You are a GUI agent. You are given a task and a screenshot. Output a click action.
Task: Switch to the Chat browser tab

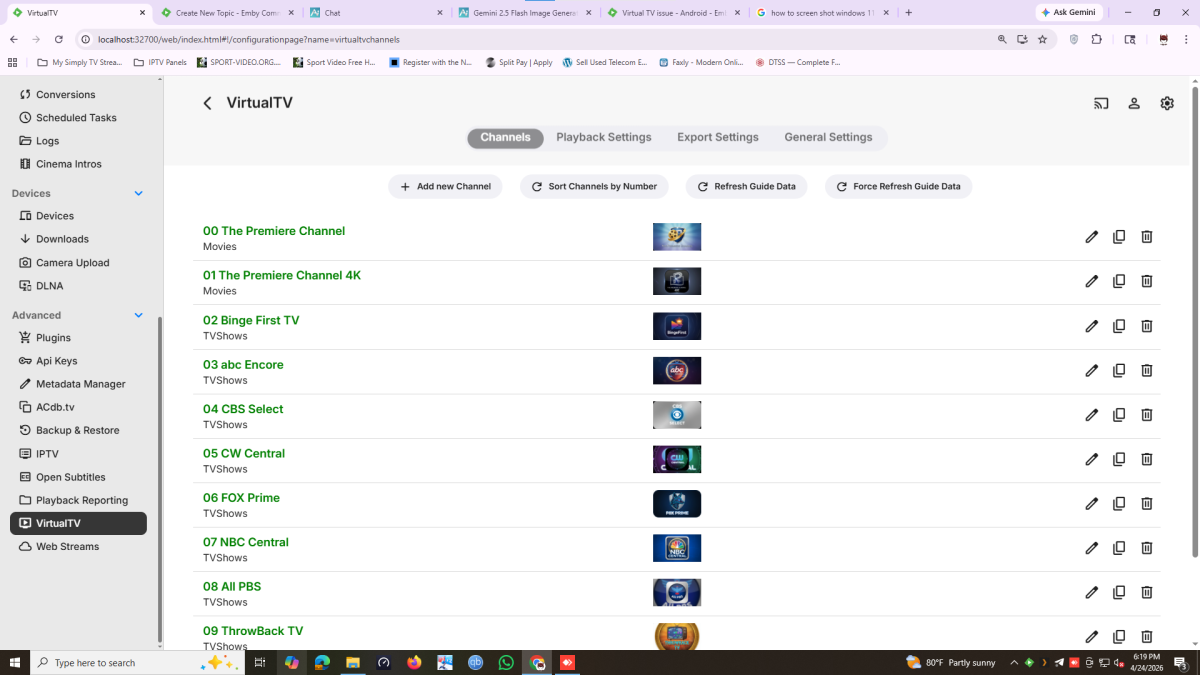pos(375,13)
